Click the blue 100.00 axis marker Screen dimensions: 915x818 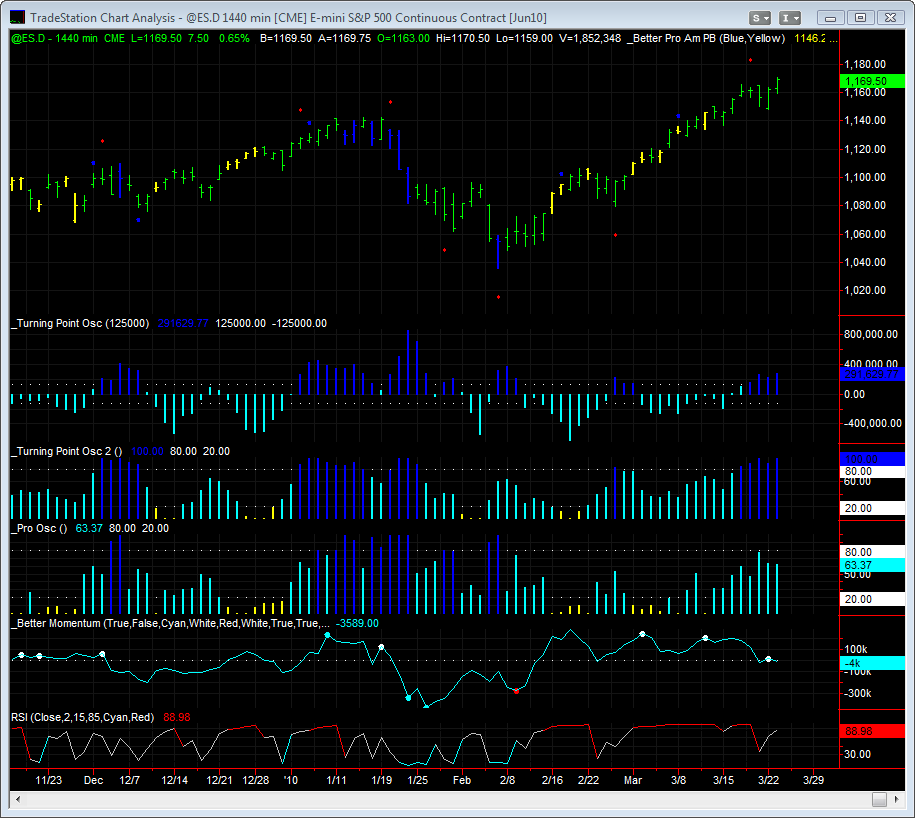tap(872, 459)
